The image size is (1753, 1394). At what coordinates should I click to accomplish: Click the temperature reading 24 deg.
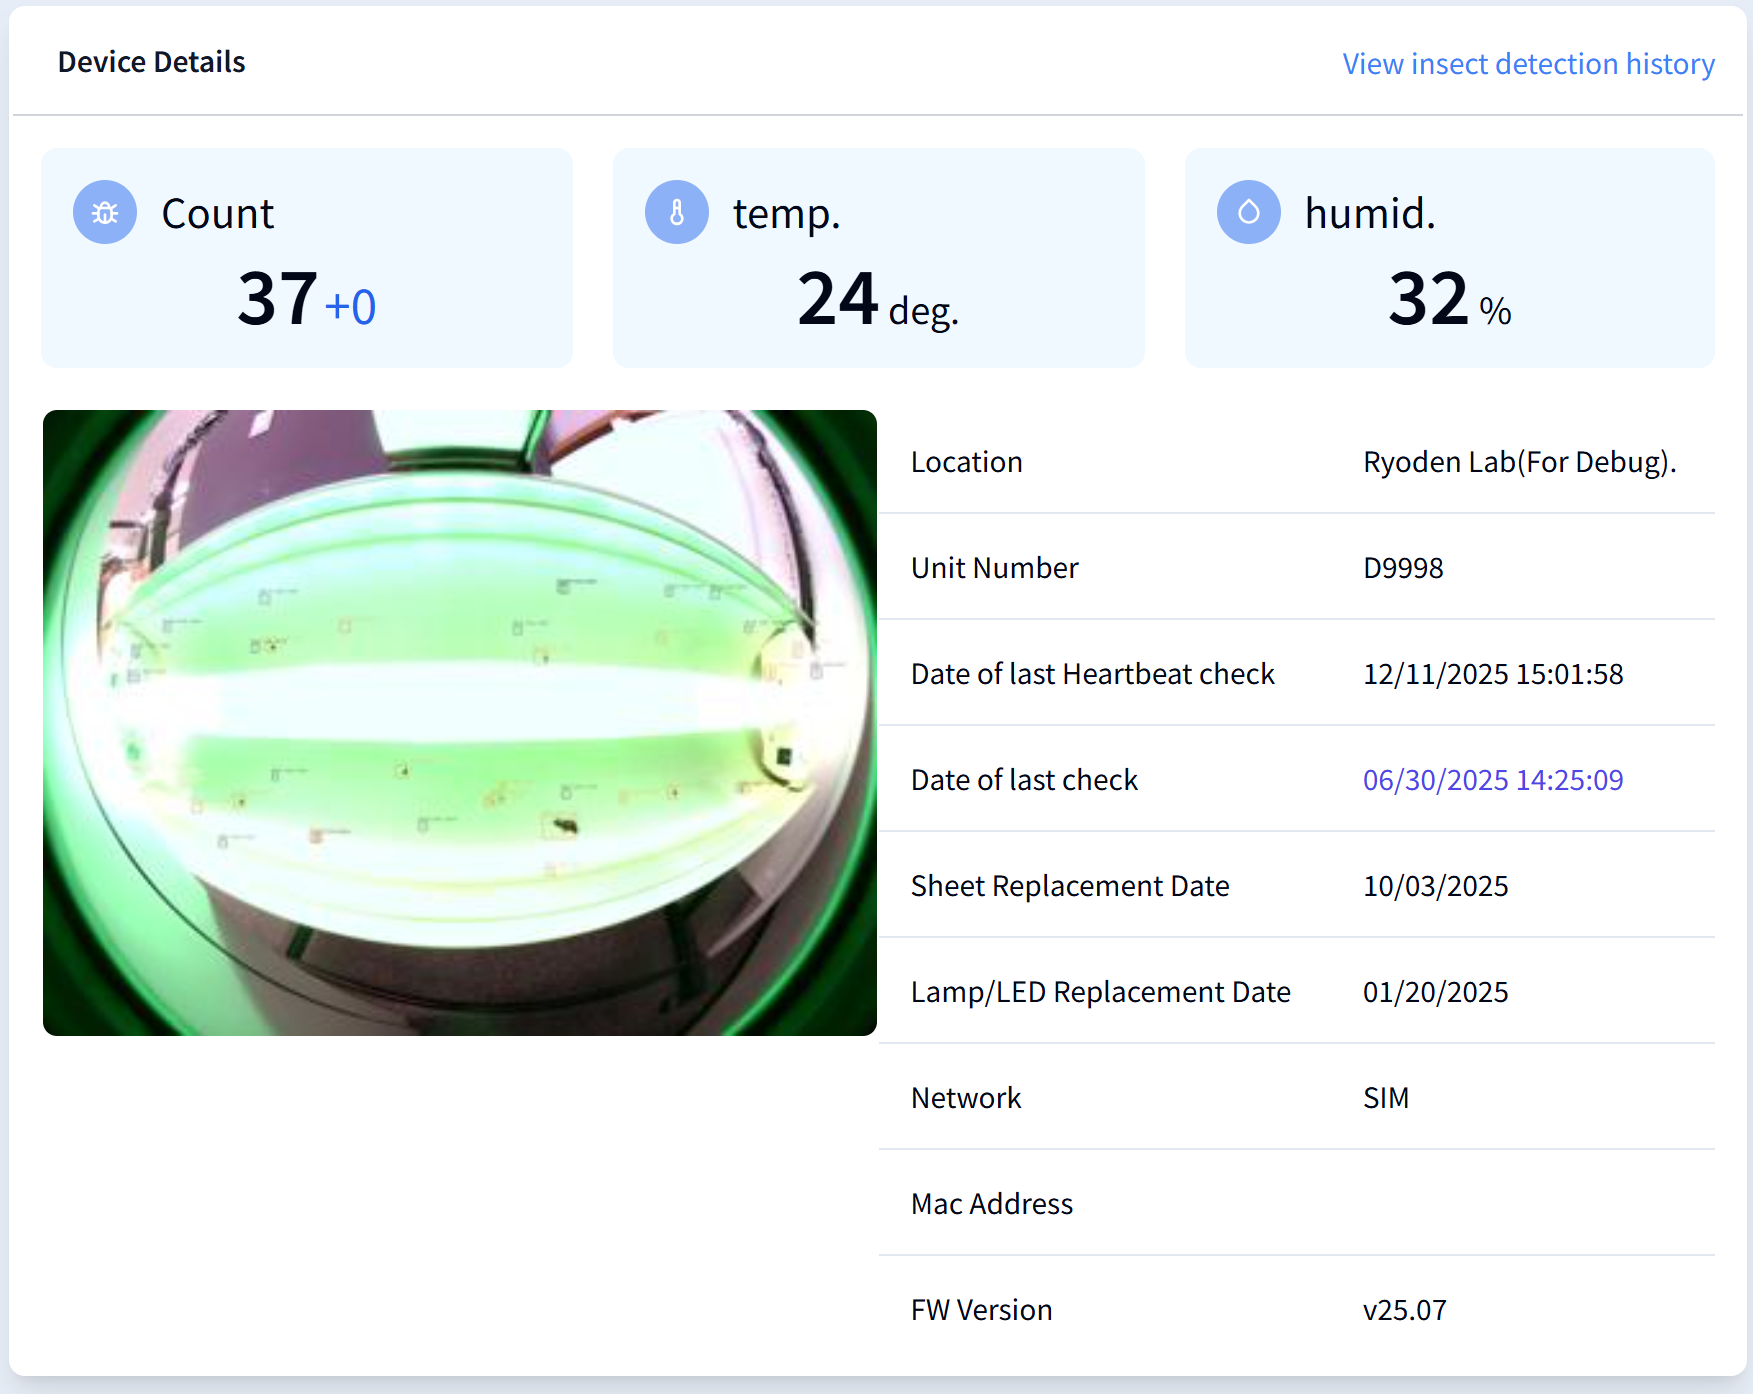[877, 301]
